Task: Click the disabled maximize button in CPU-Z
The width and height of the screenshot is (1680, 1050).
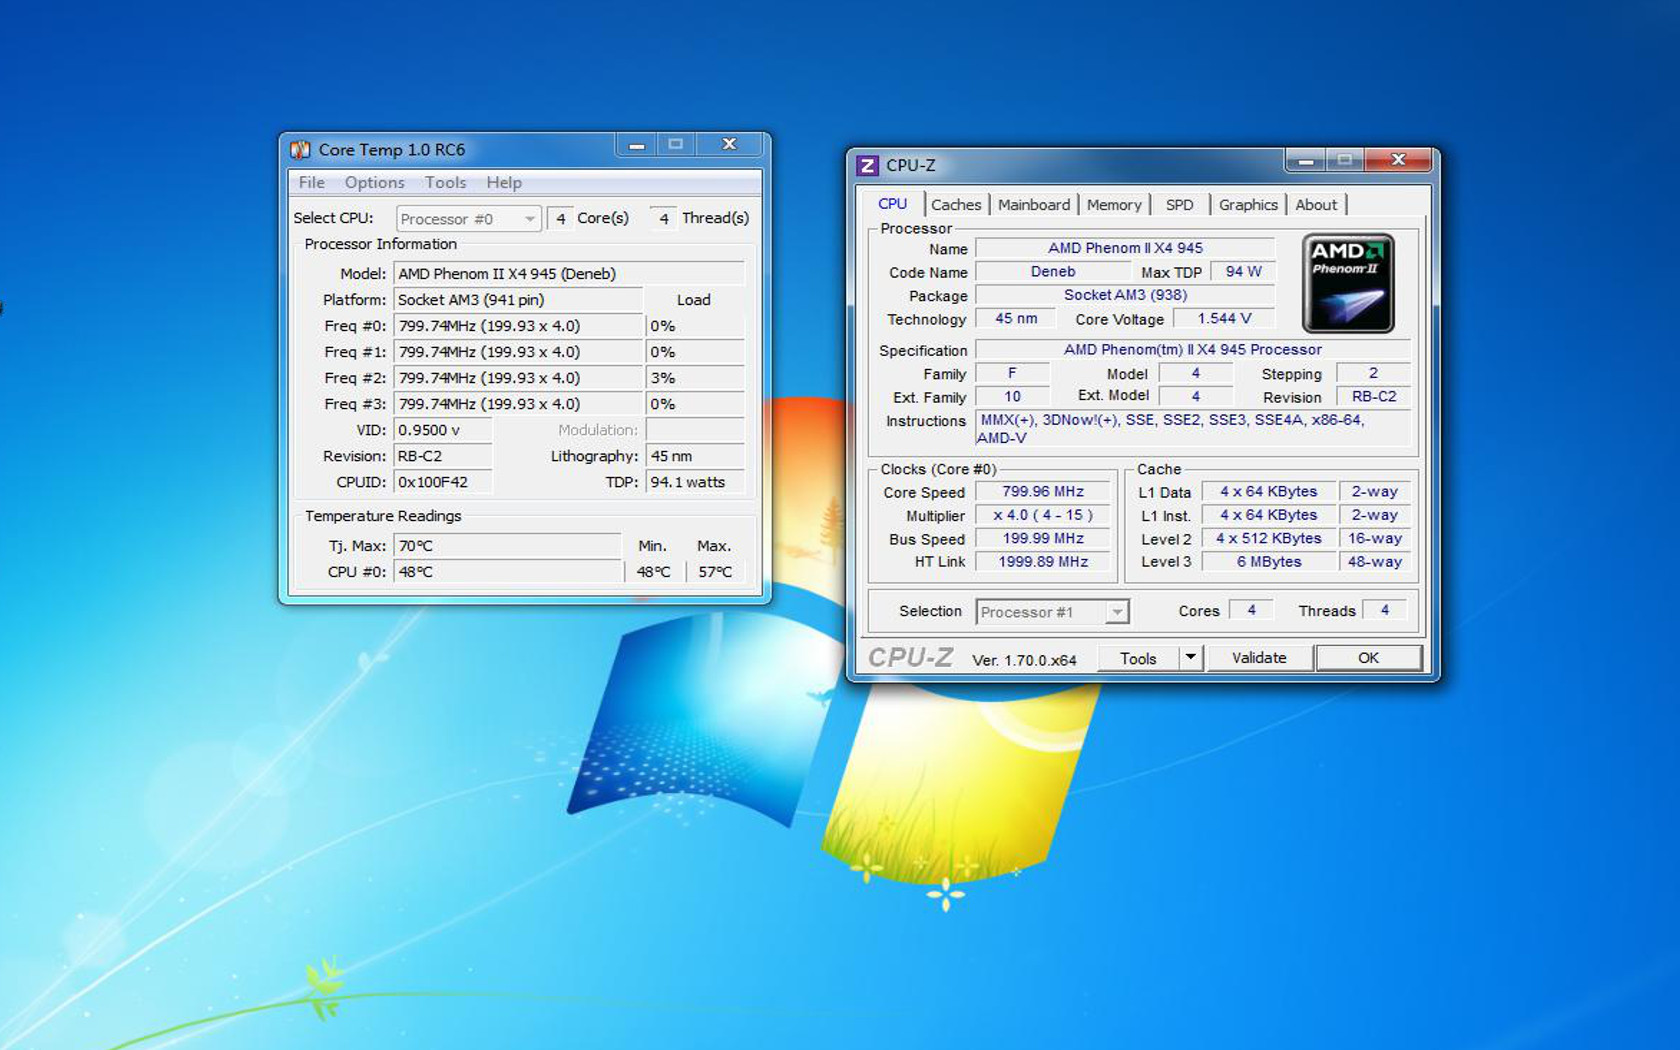Action: (1345, 160)
